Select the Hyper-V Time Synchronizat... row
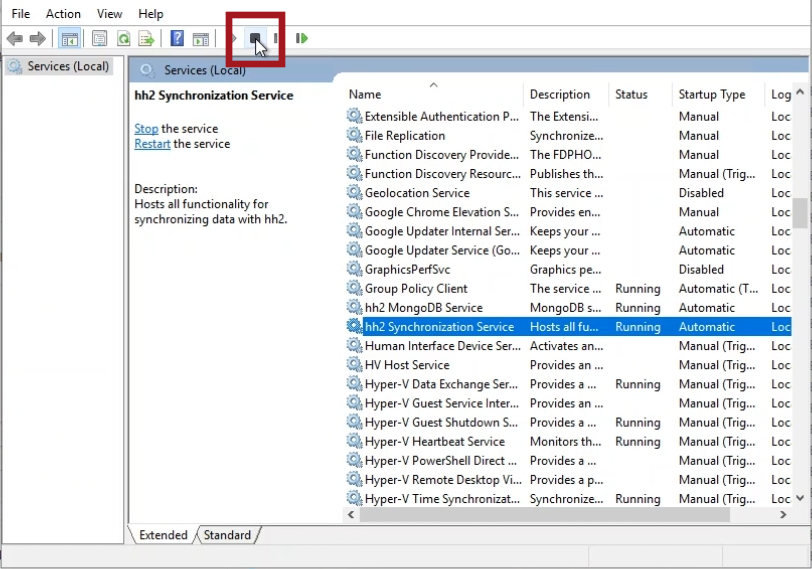Viewport: 812px width, 569px height. tap(568, 499)
